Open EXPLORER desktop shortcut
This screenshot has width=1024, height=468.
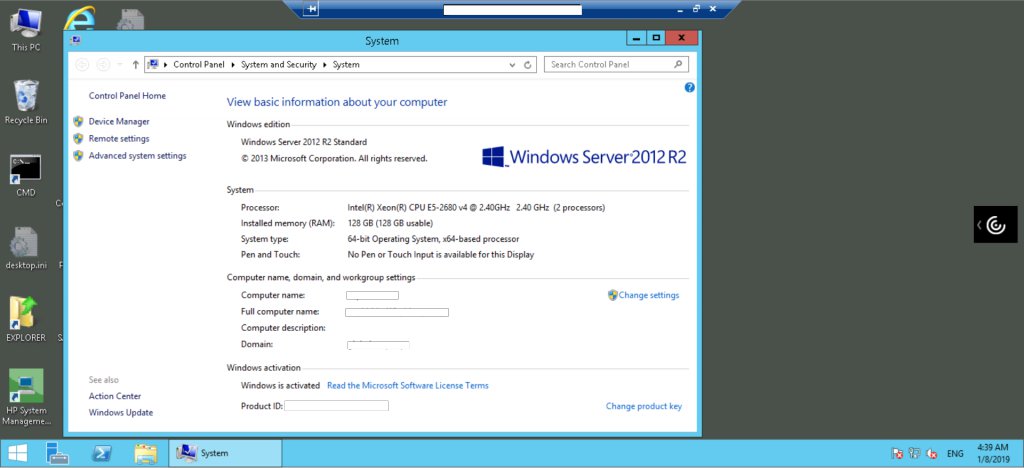coord(25,320)
